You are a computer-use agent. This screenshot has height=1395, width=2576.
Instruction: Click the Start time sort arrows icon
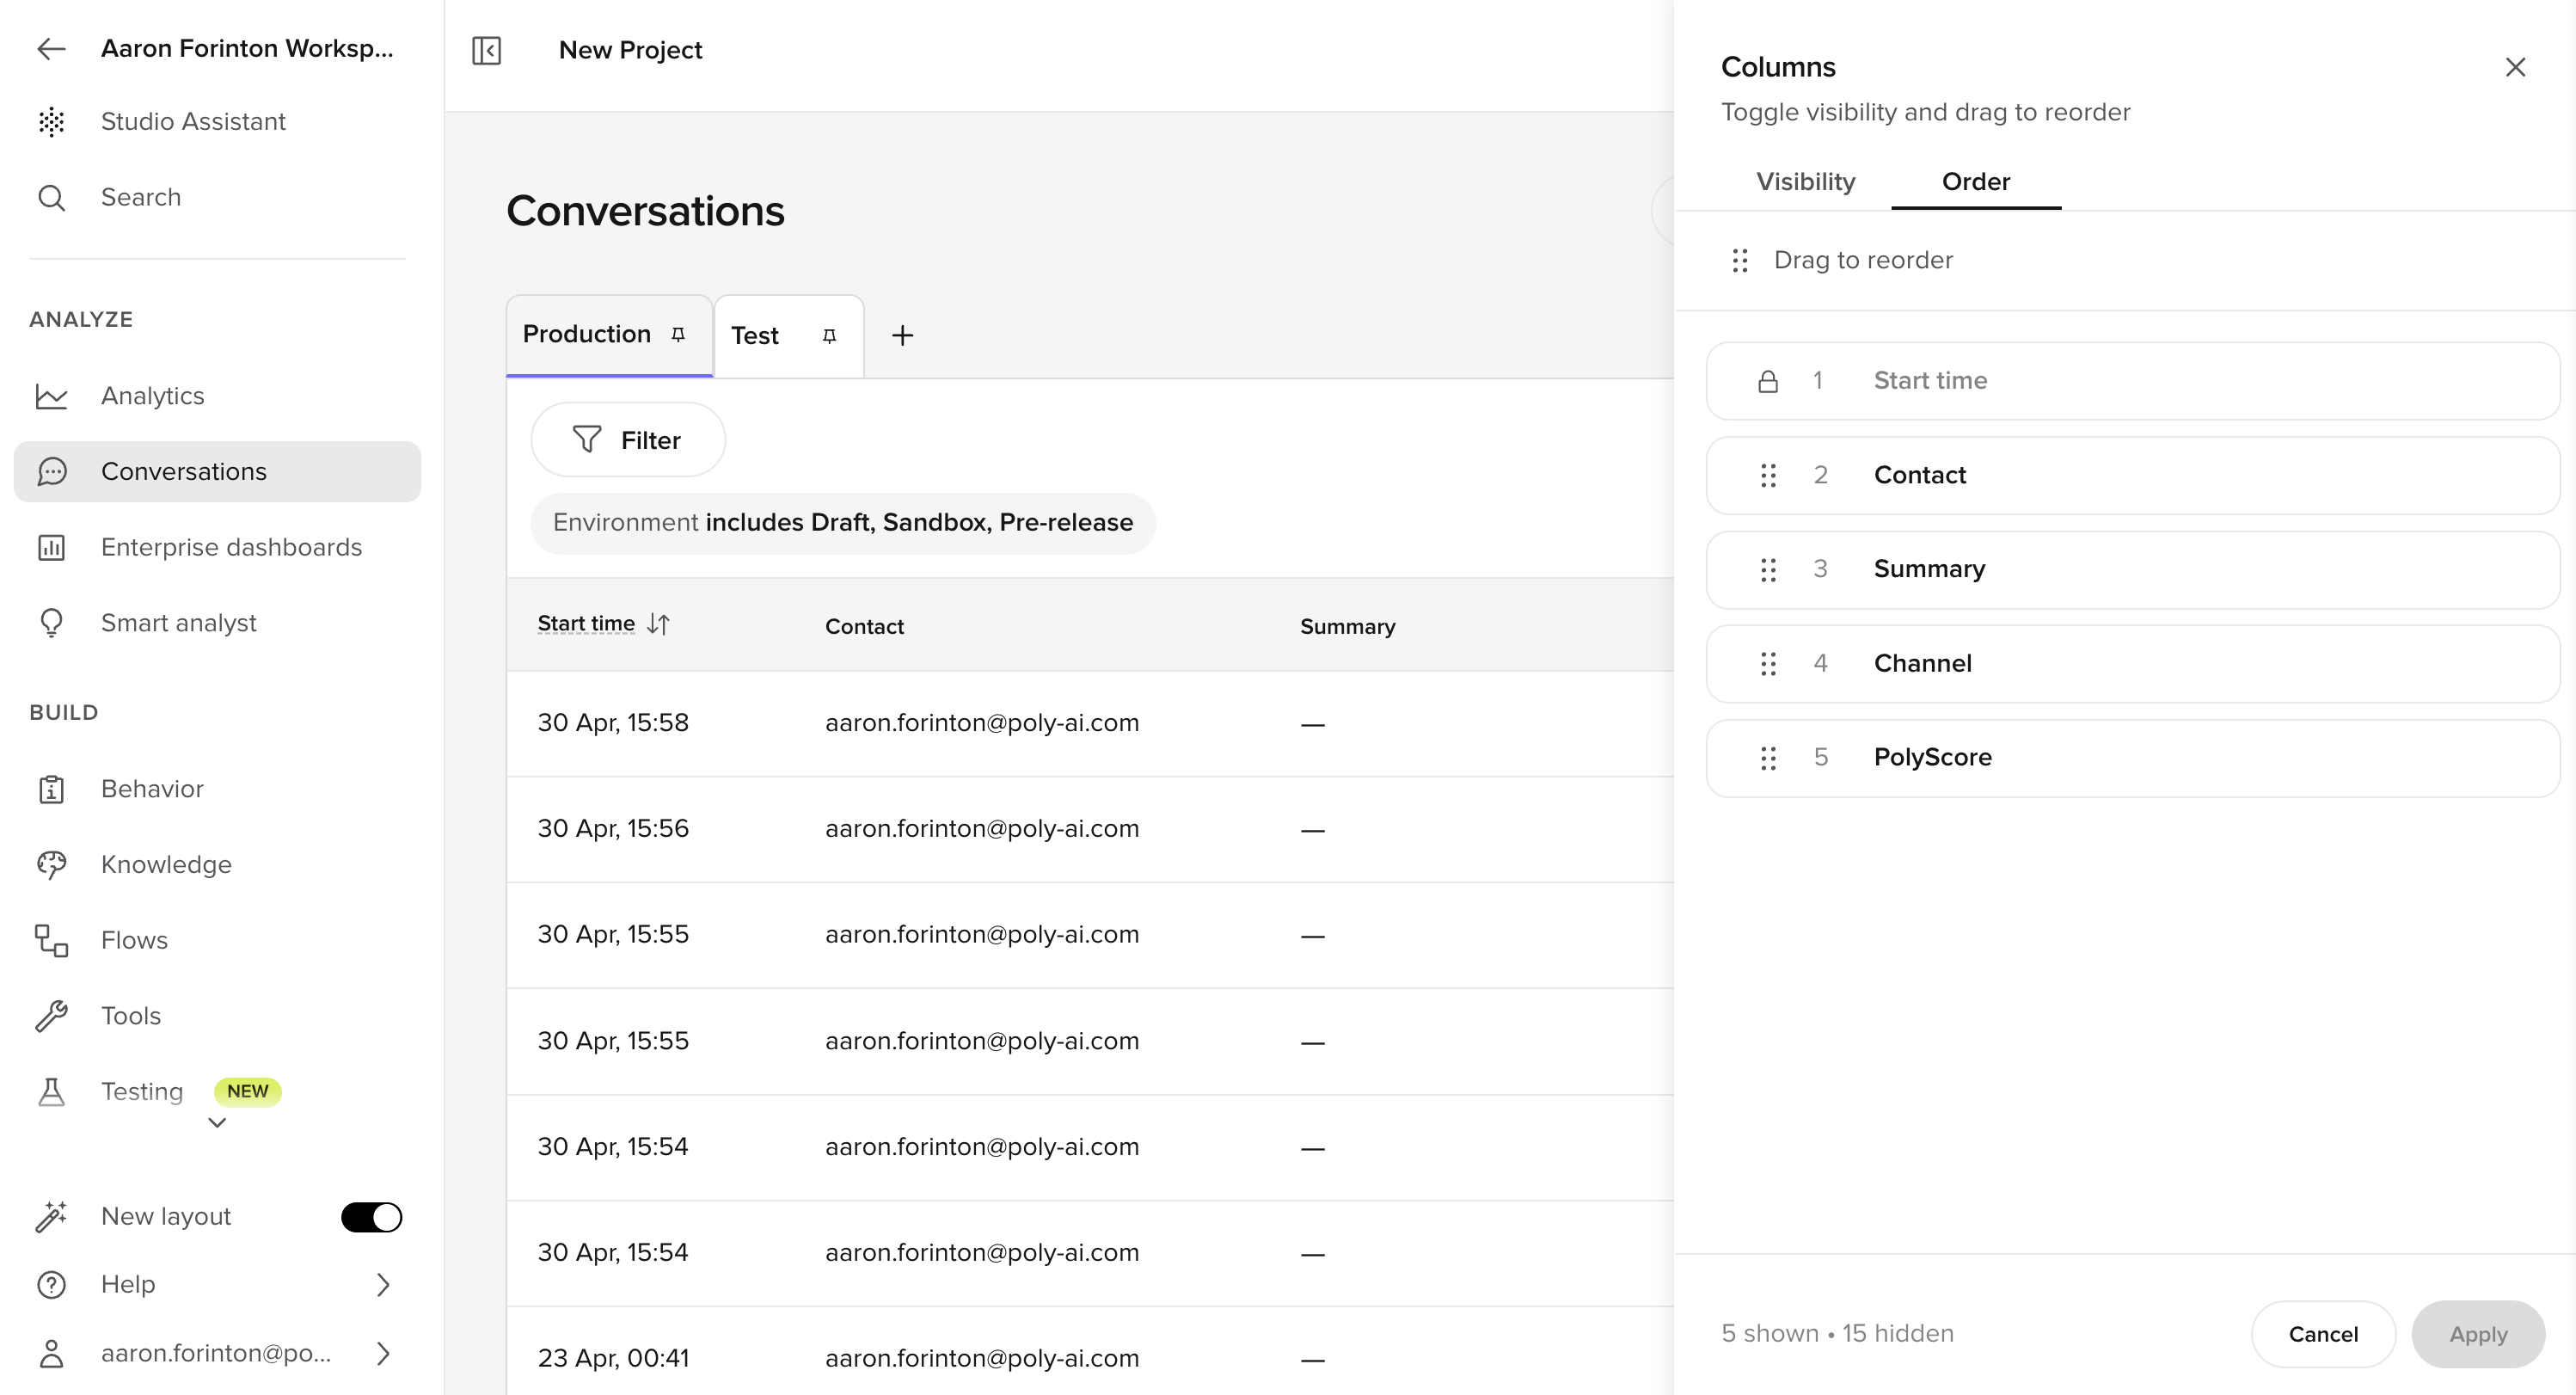(658, 625)
